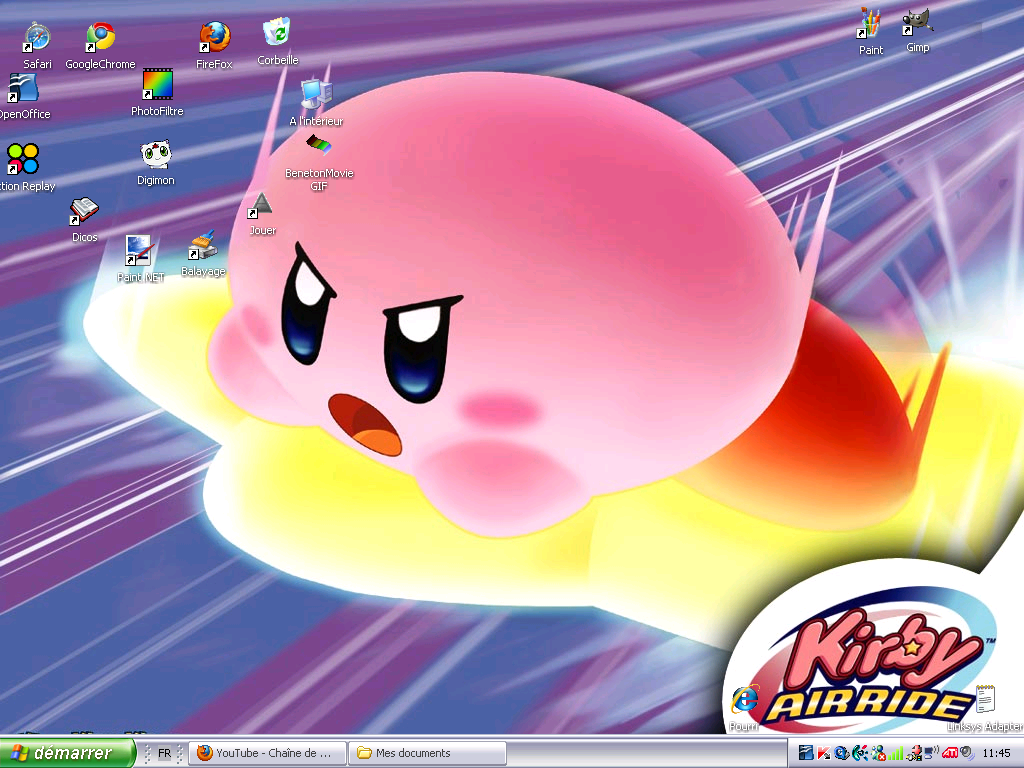This screenshot has height=768, width=1024.
Task: Switch to the YouTube Firefox taskbar window
Action: (267, 753)
